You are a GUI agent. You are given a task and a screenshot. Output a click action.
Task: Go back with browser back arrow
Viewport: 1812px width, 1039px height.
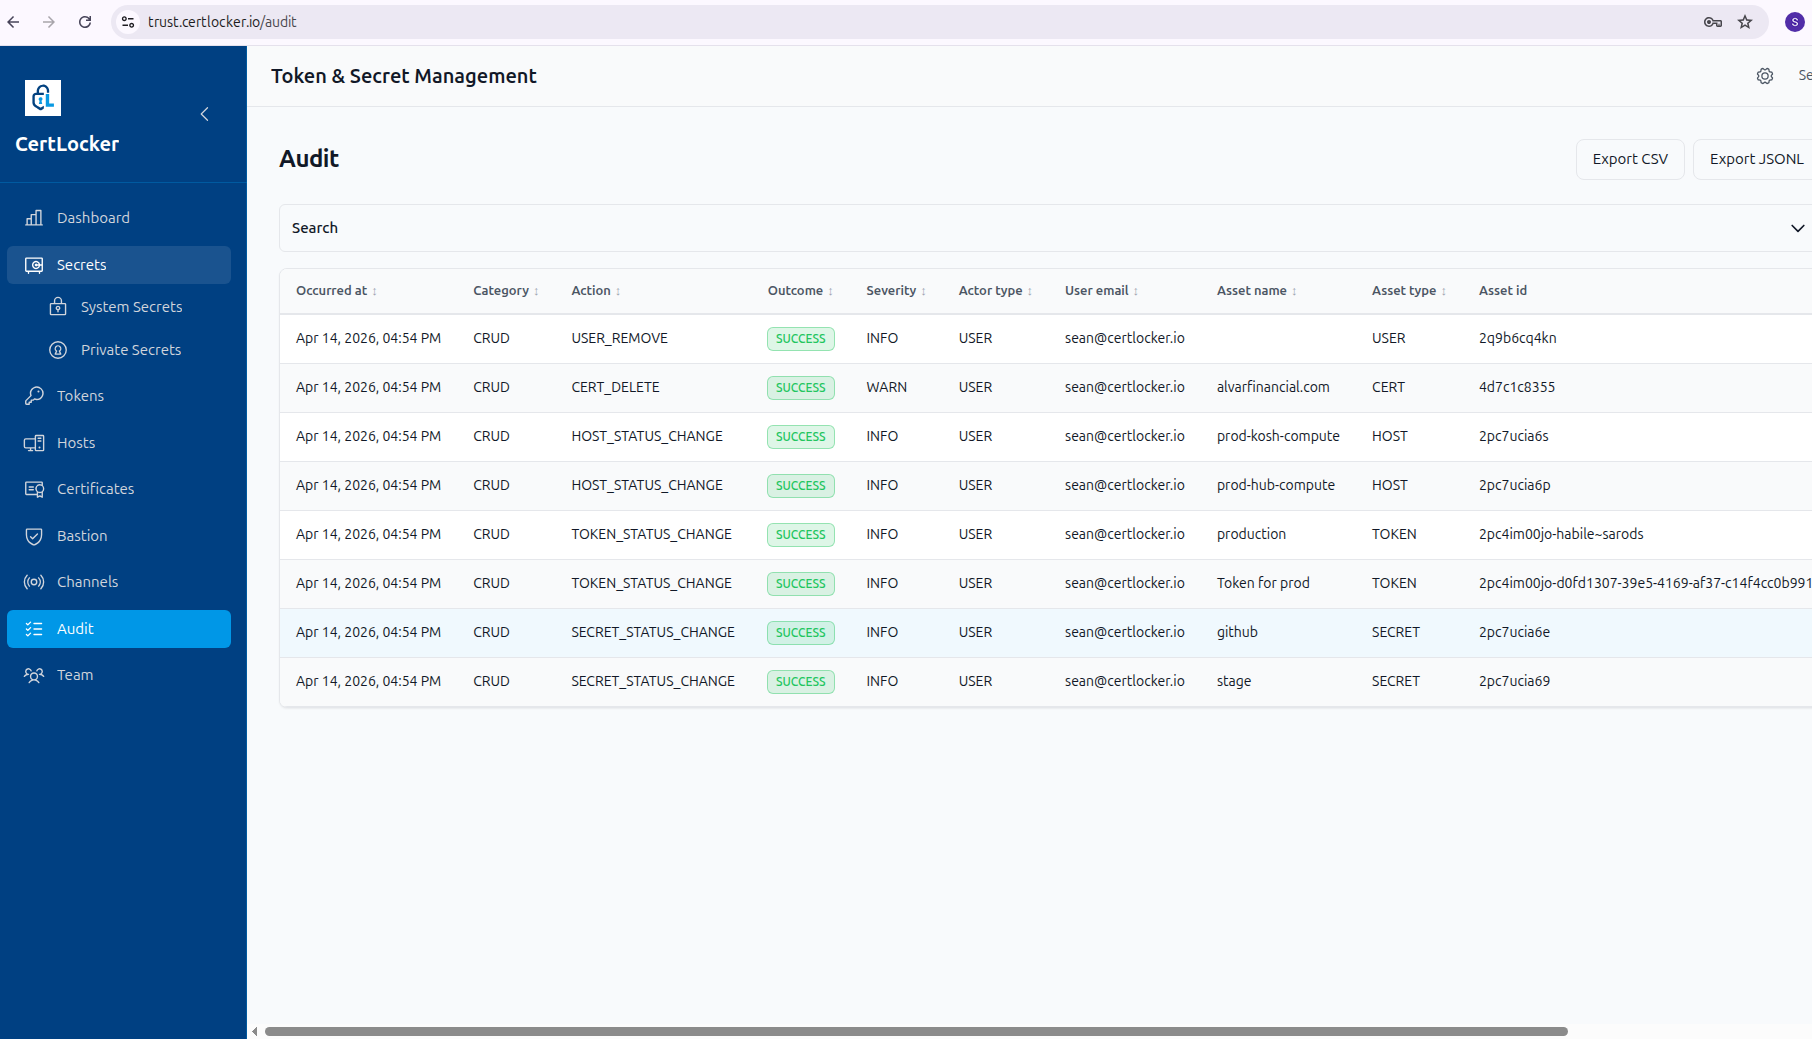(x=13, y=22)
